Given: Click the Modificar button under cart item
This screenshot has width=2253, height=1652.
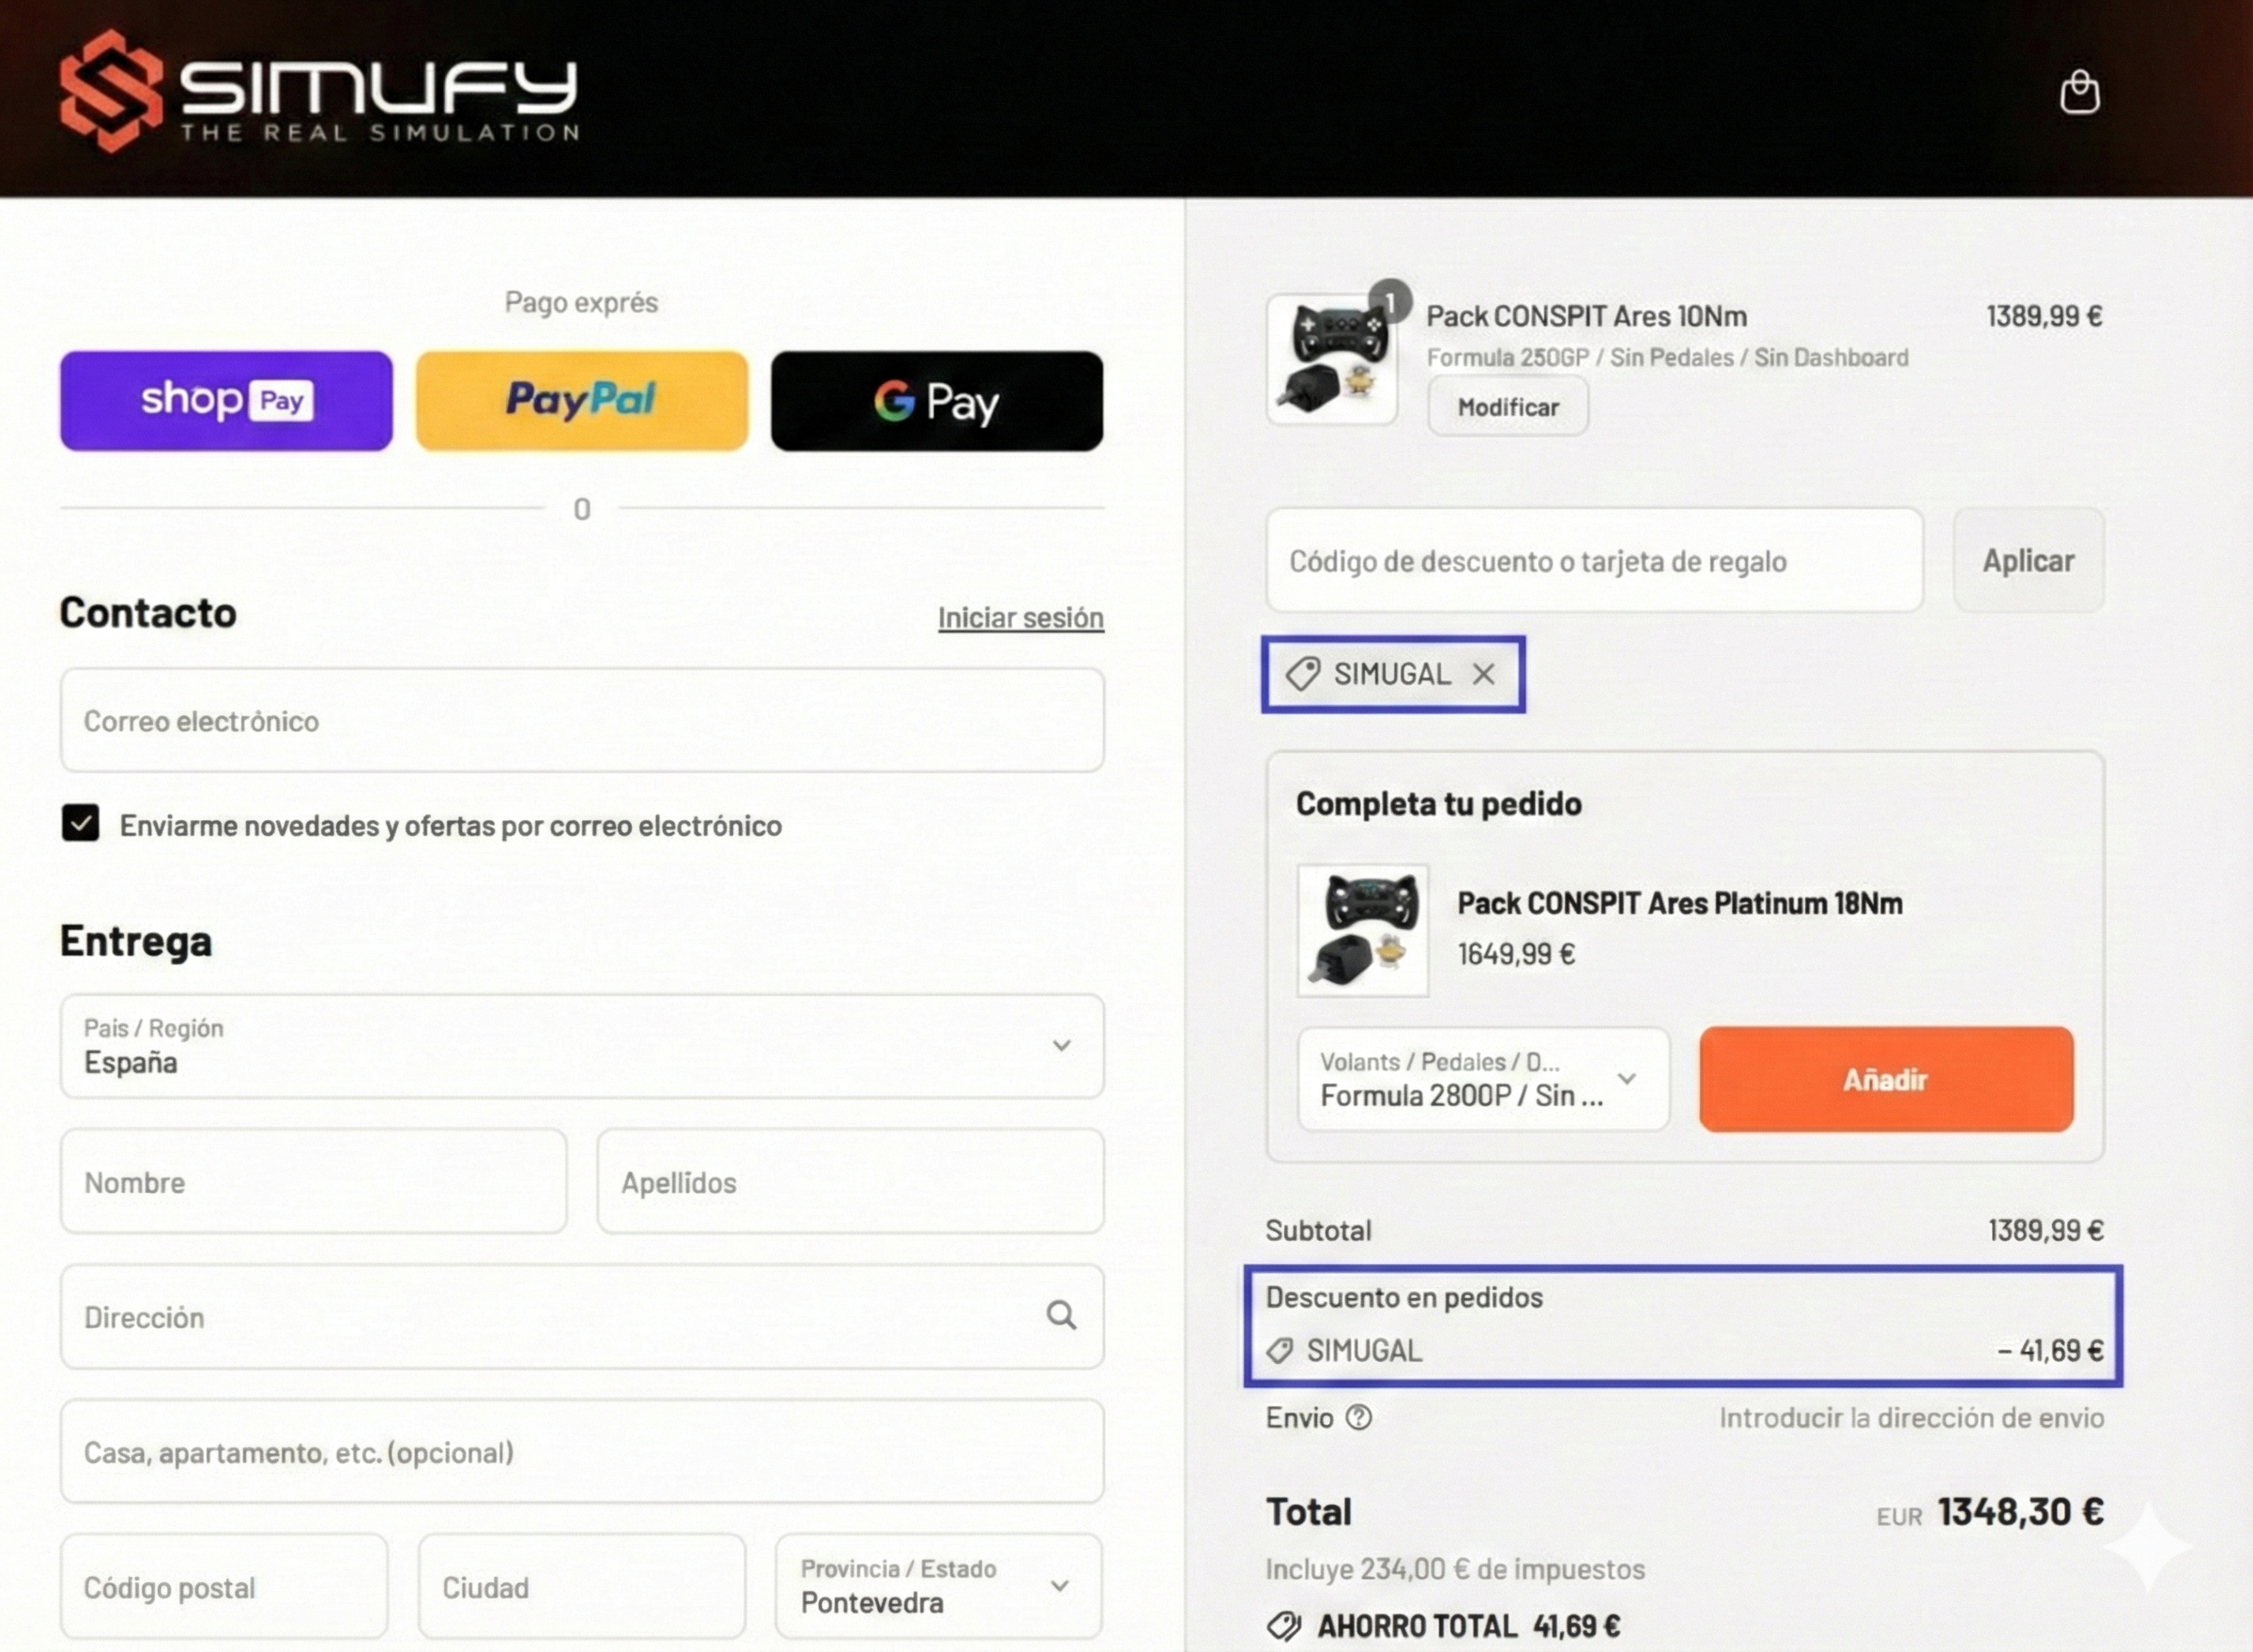Looking at the screenshot, I should tap(1508, 406).
